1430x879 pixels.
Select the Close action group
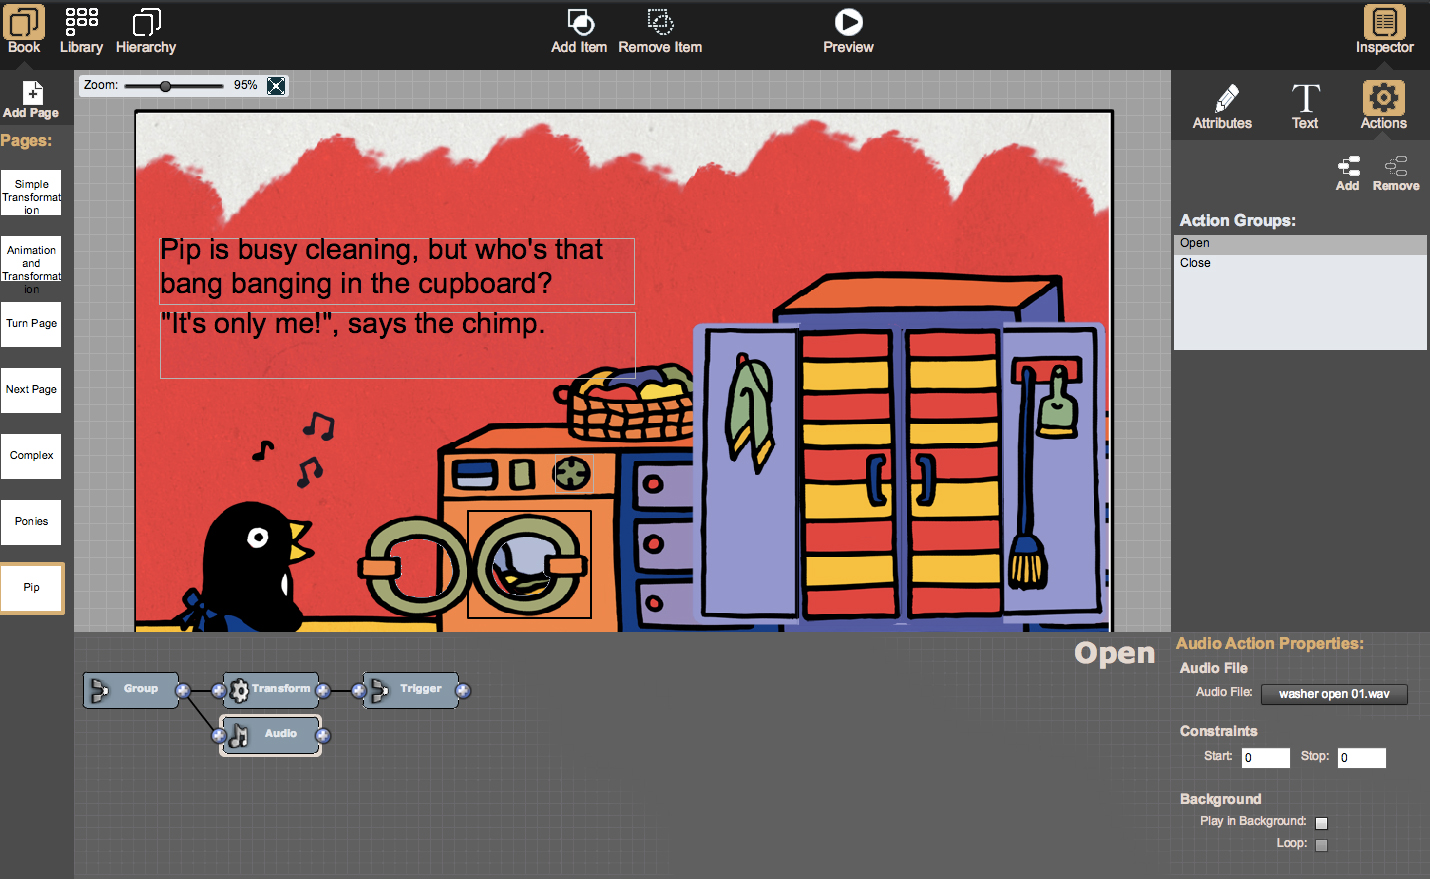coord(1300,263)
